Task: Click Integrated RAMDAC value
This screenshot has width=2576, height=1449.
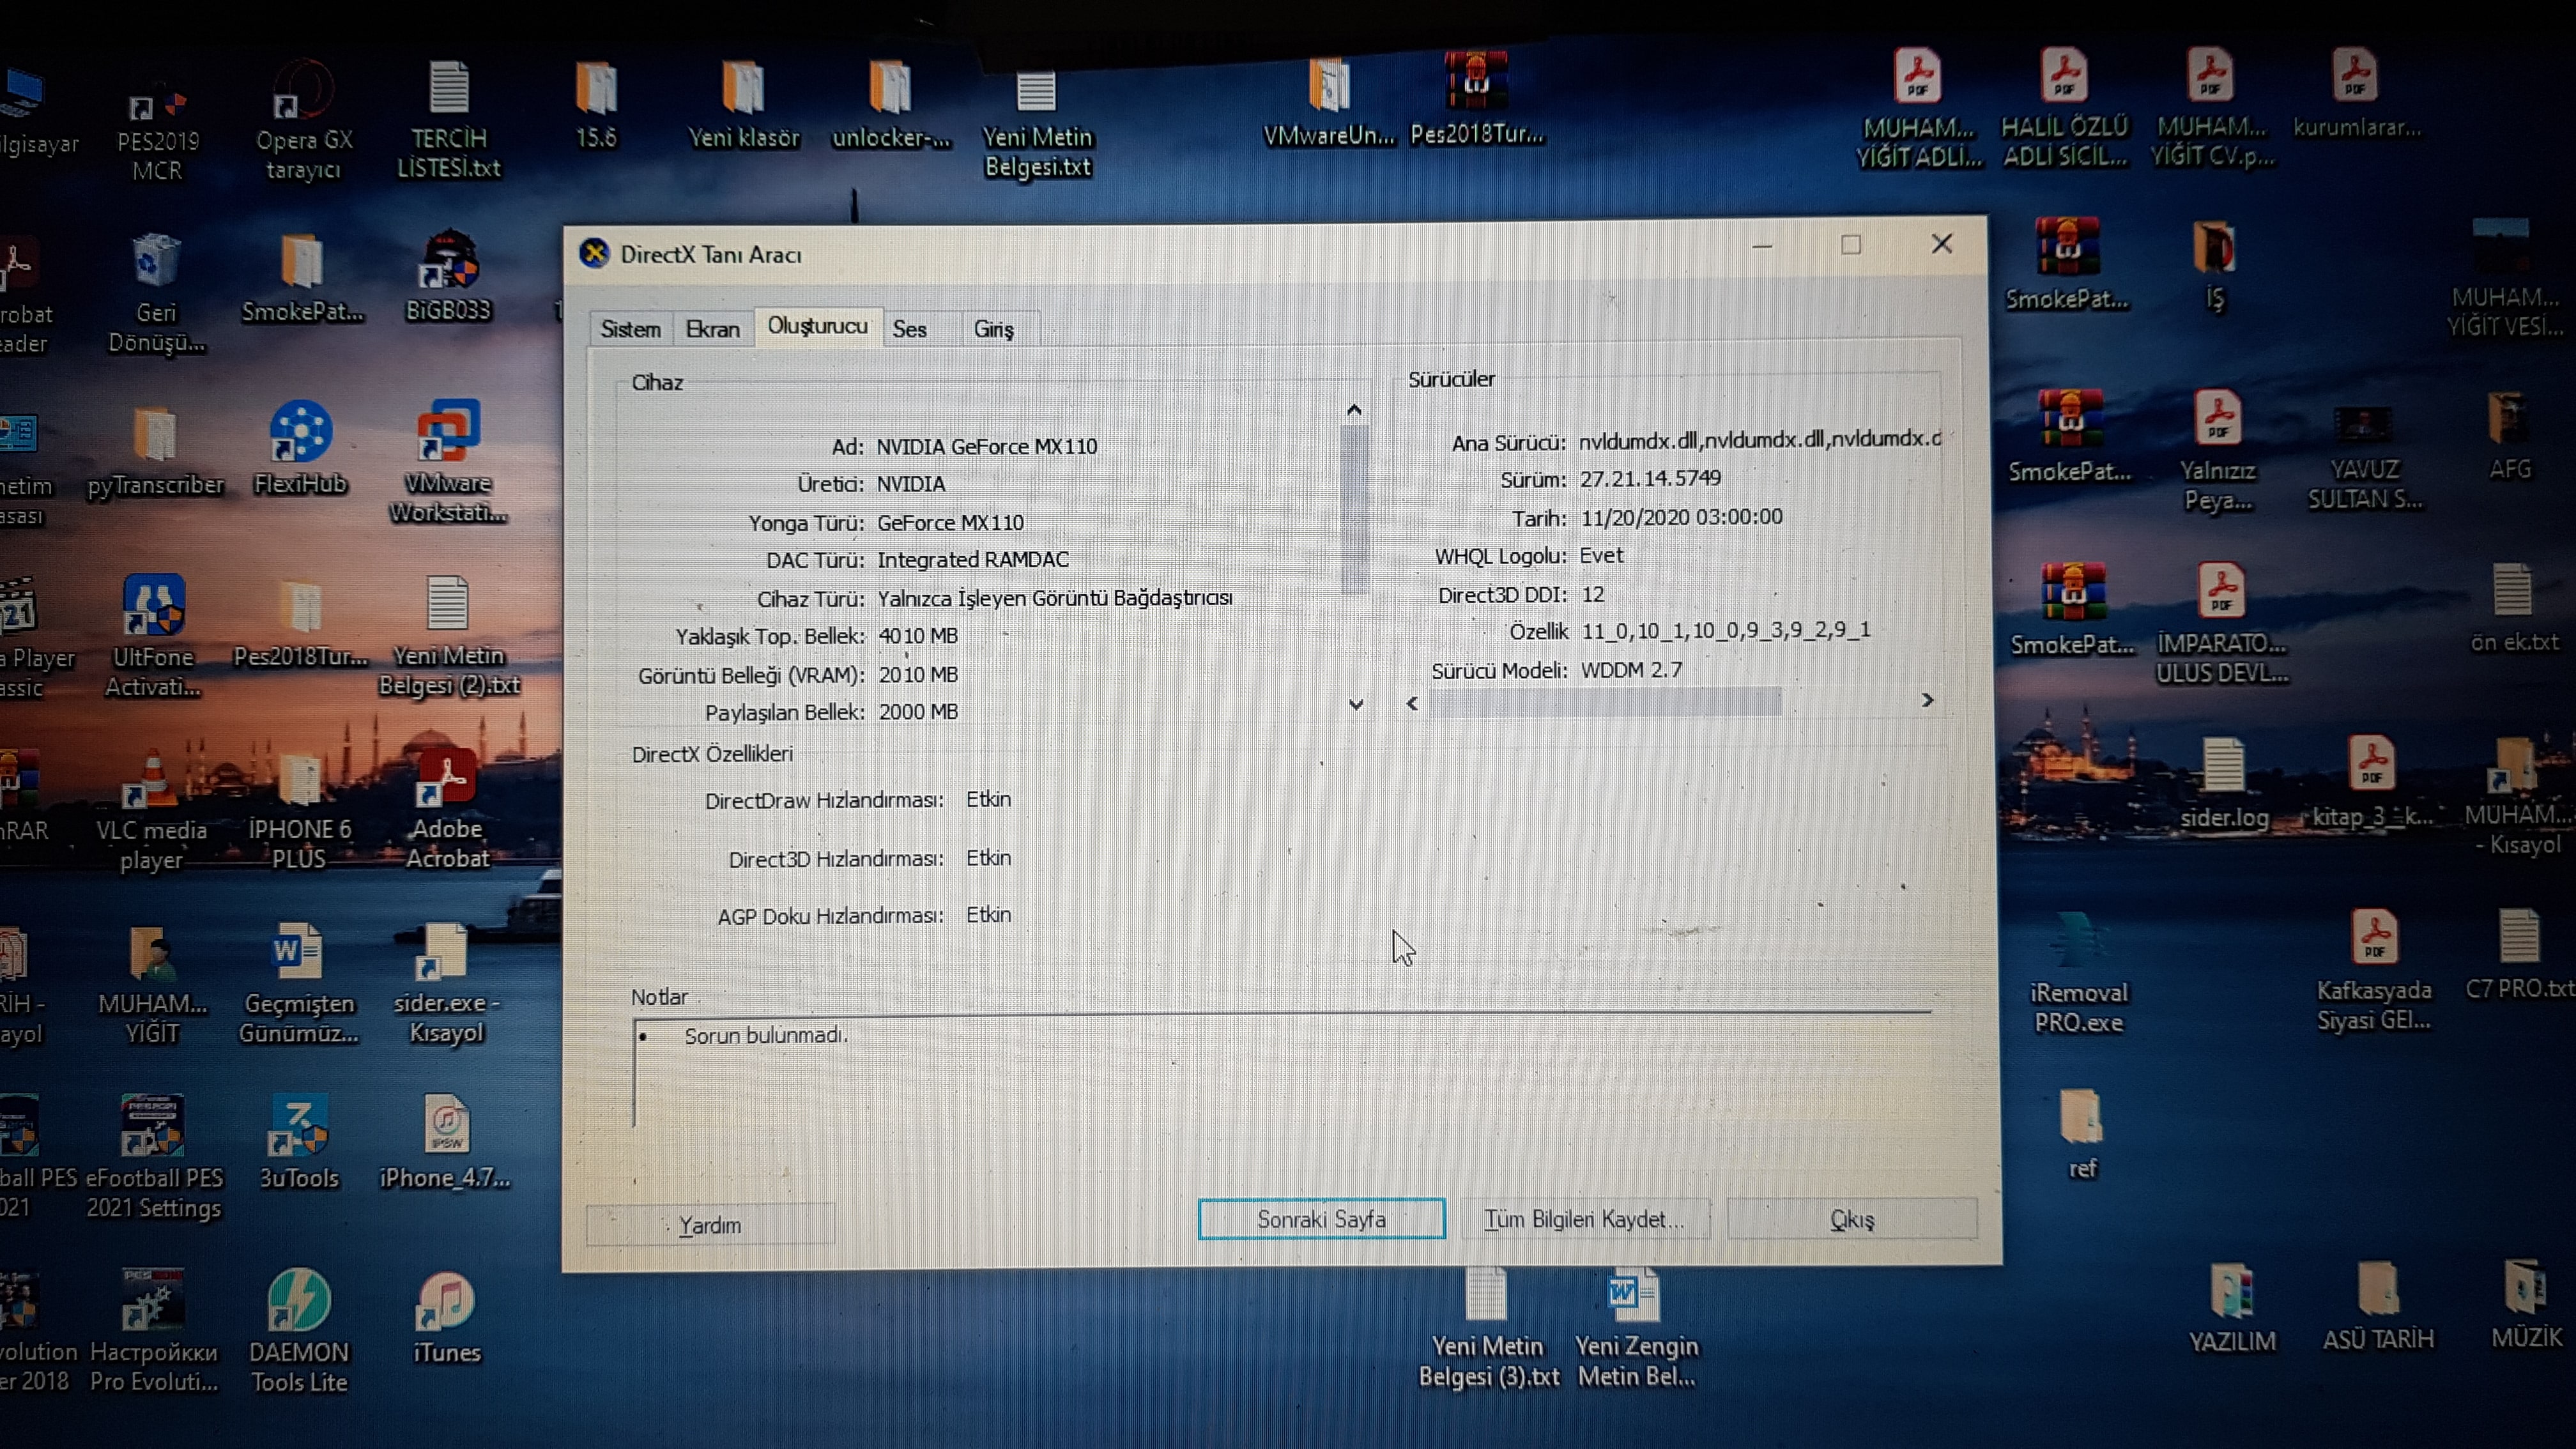Action: (x=973, y=560)
